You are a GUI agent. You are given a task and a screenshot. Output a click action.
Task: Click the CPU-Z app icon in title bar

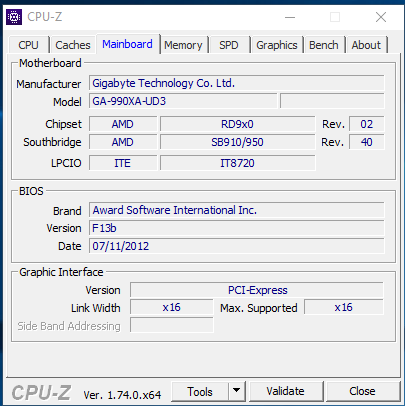[14, 17]
